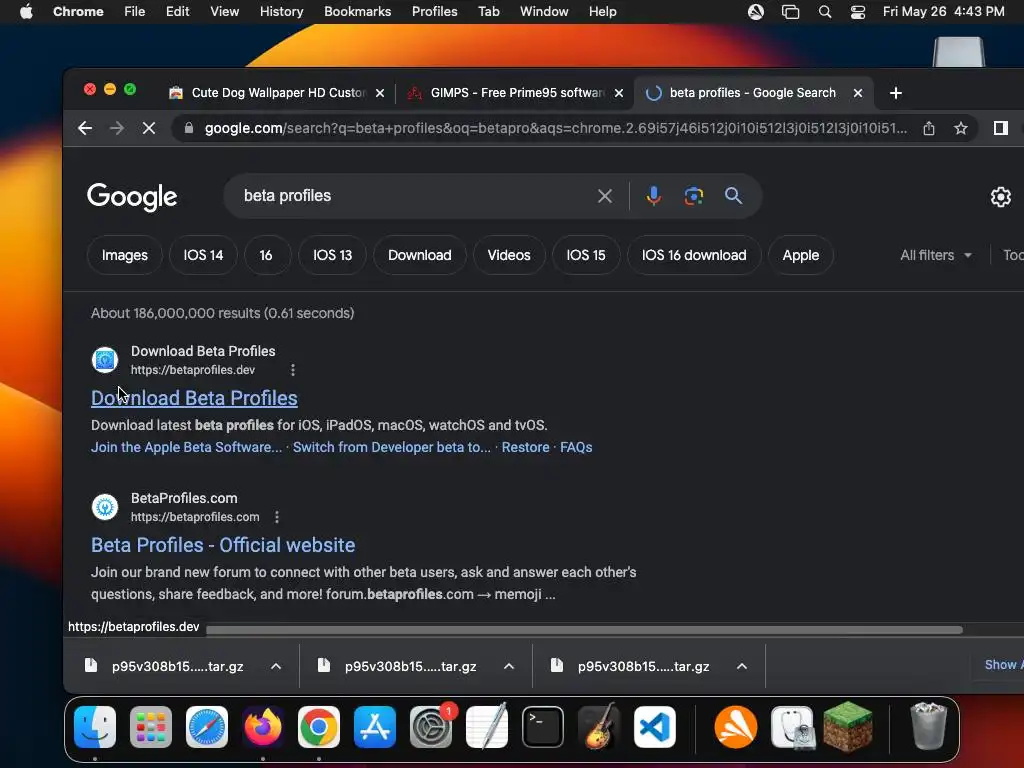1024x768 pixels.
Task: Close the beta profiles Google Search tab
Action: tap(858, 93)
